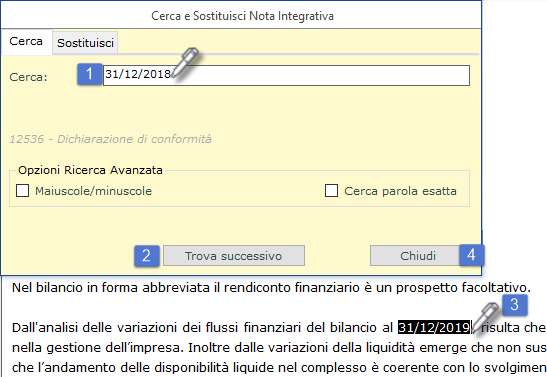The width and height of the screenshot is (547, 377).
Task: Click the Cerca: label left of the field
Action: tap(28, 77)
